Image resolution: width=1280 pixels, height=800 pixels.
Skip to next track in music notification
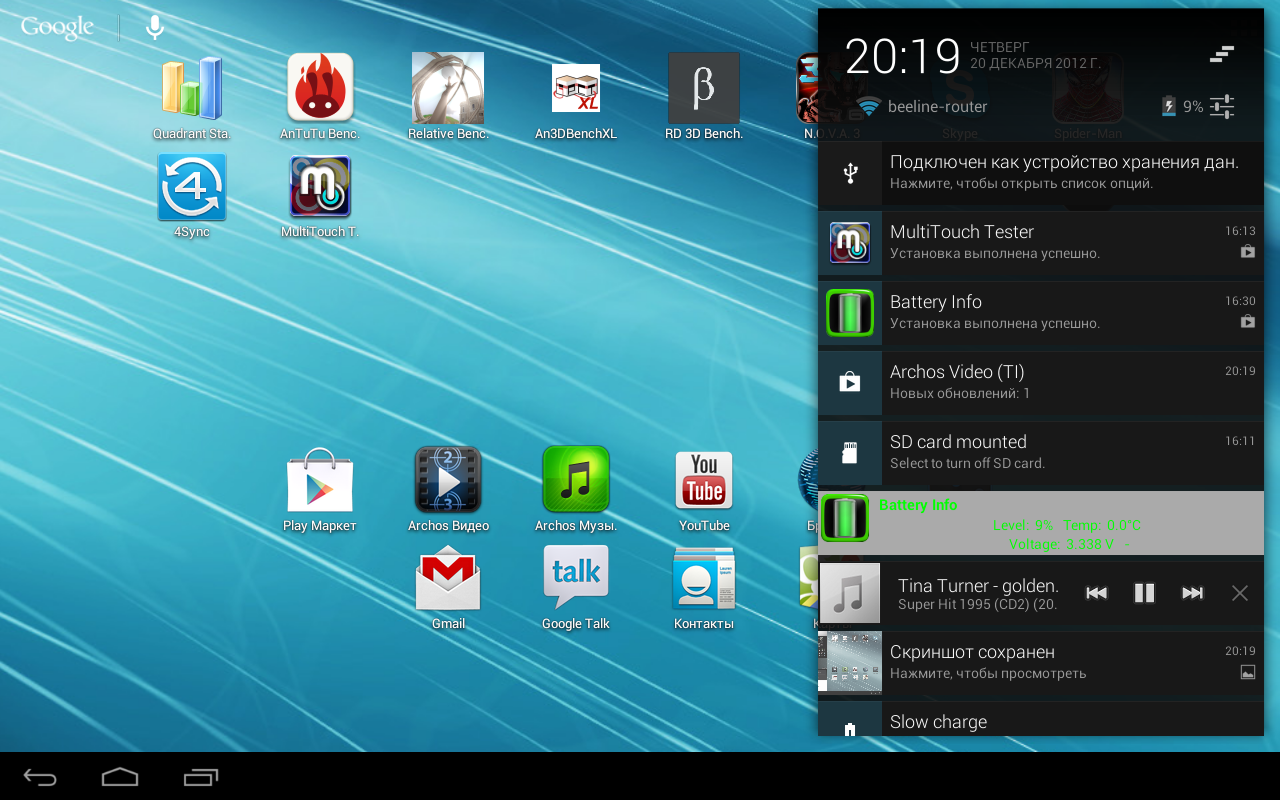(1192, 593)
